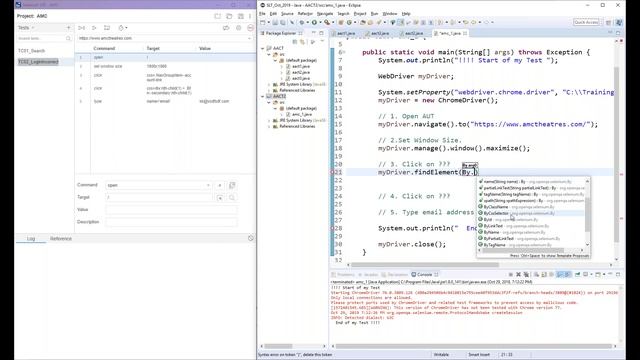Open the three-dot more menu in Selenium IDE

coord(250,16)
